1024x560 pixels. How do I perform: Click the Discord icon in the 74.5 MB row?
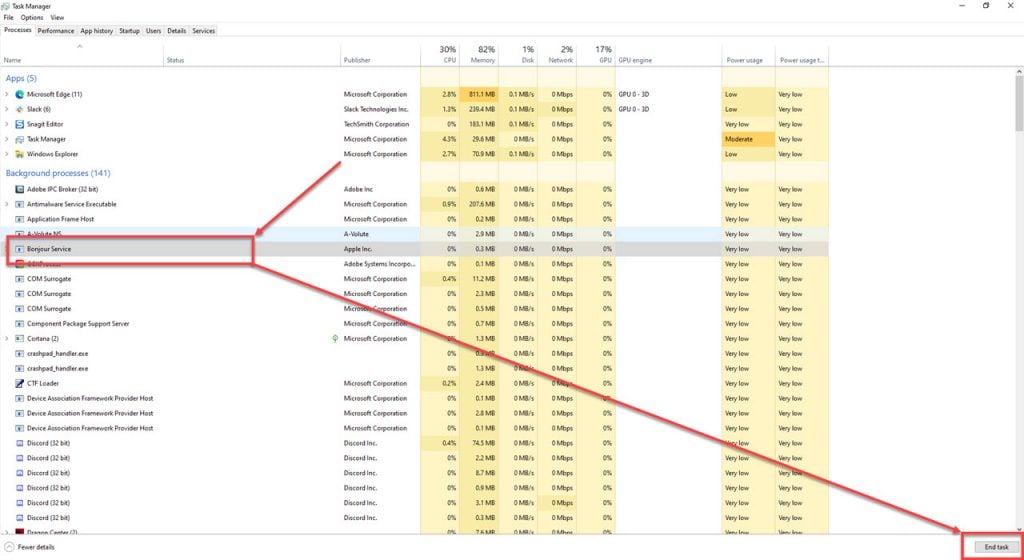coord(20,443)
